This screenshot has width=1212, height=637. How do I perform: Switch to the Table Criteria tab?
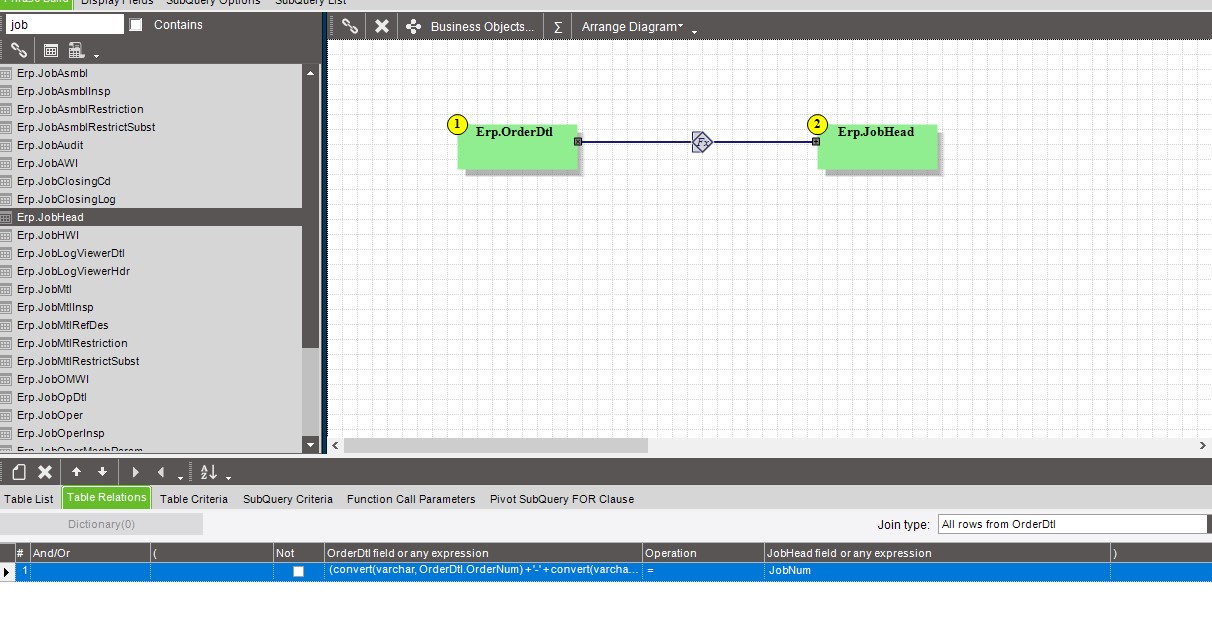coord(194,499)
